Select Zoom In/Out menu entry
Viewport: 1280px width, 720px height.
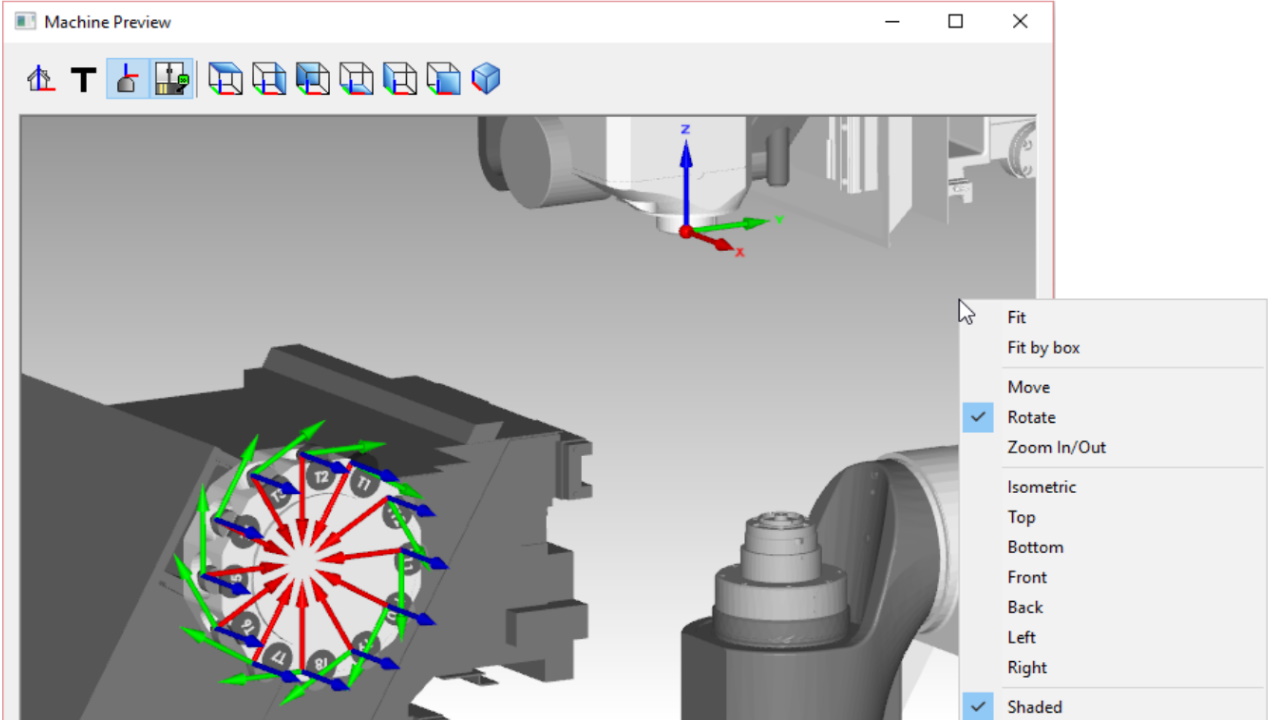click(x=1056, y=448)
